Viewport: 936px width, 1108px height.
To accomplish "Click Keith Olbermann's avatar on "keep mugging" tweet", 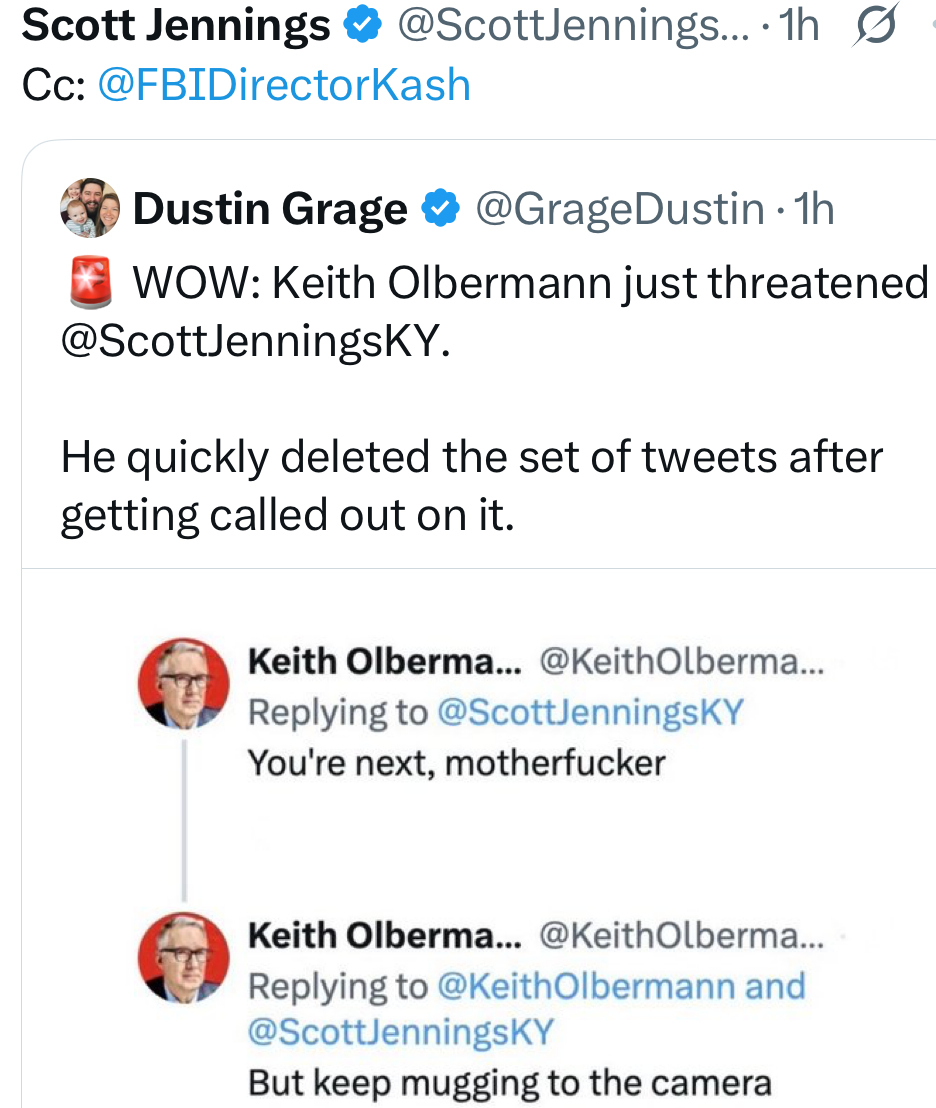I will point(183,959).
